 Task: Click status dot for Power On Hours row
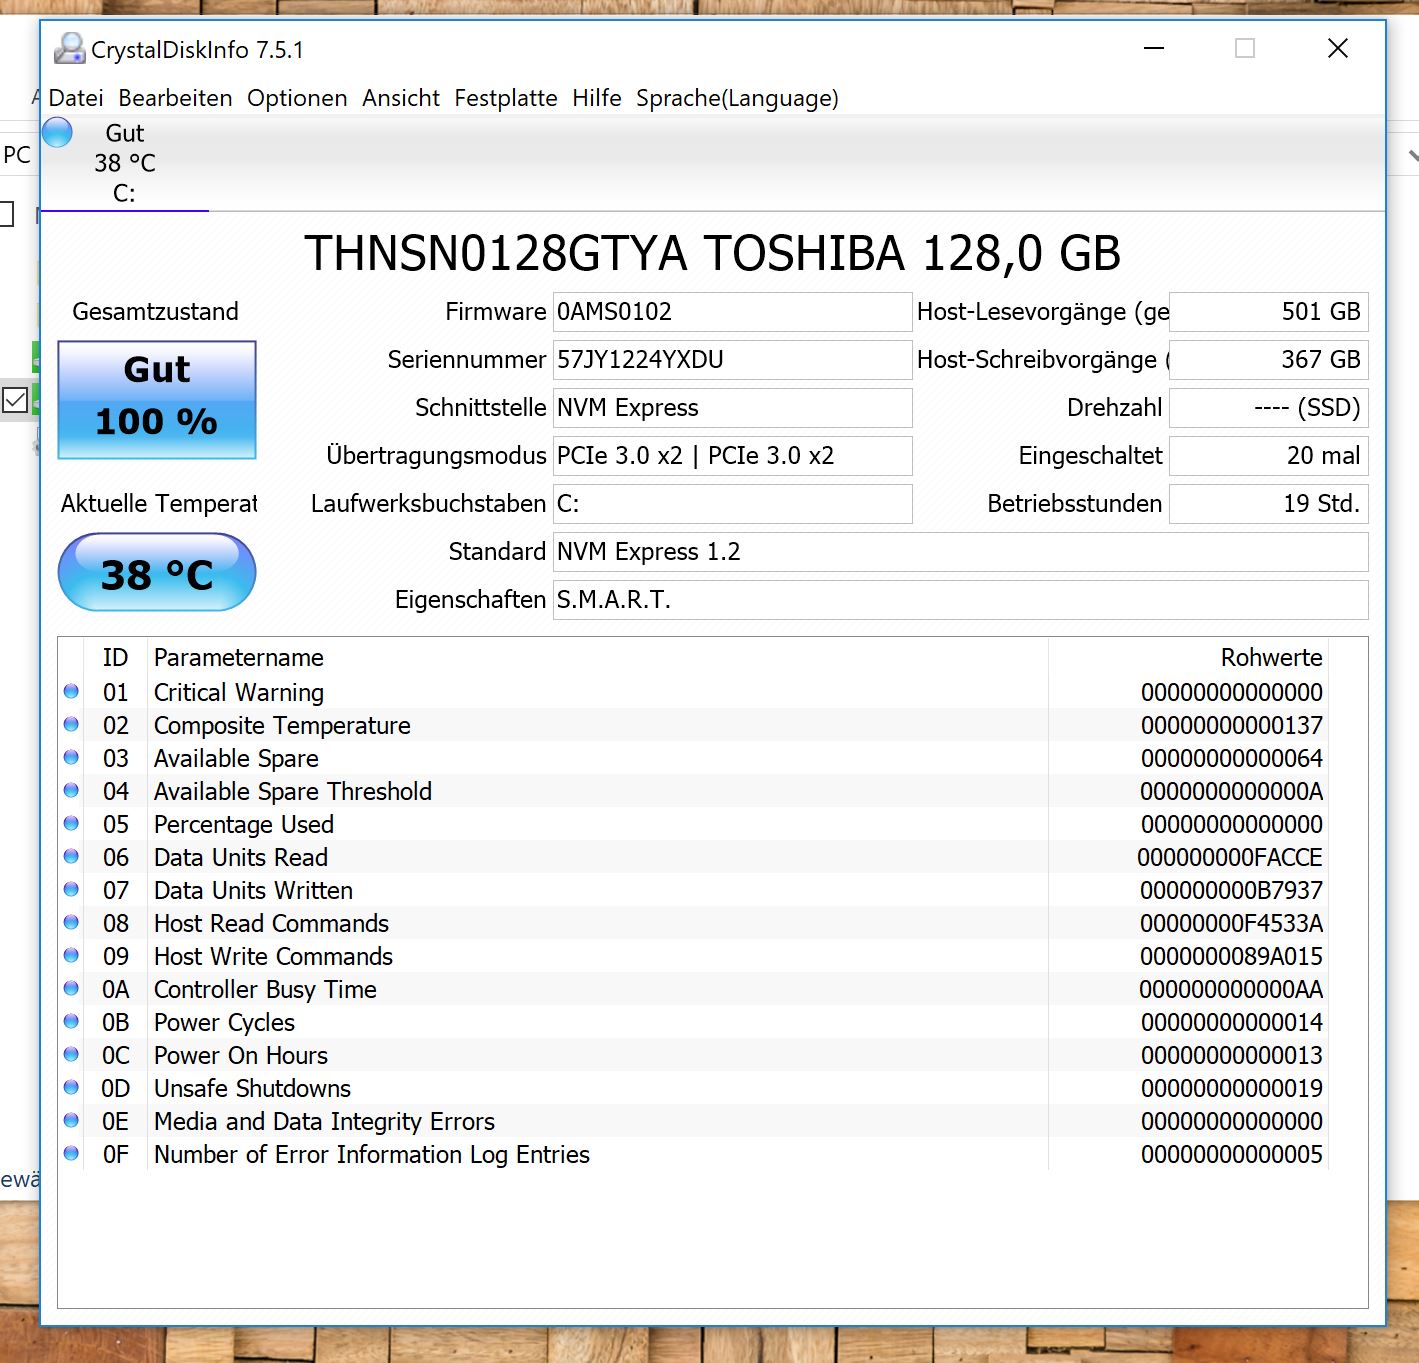71,1054
